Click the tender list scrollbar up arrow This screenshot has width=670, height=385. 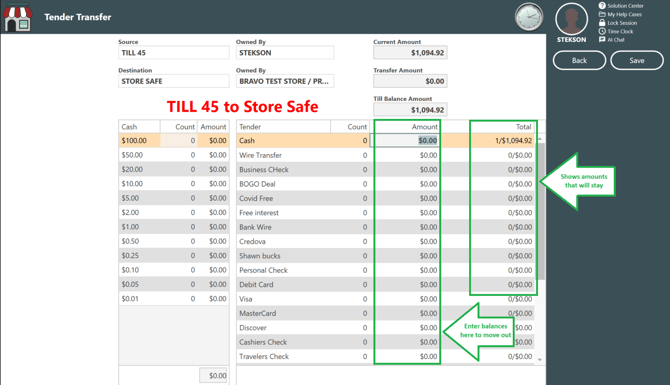540,139
